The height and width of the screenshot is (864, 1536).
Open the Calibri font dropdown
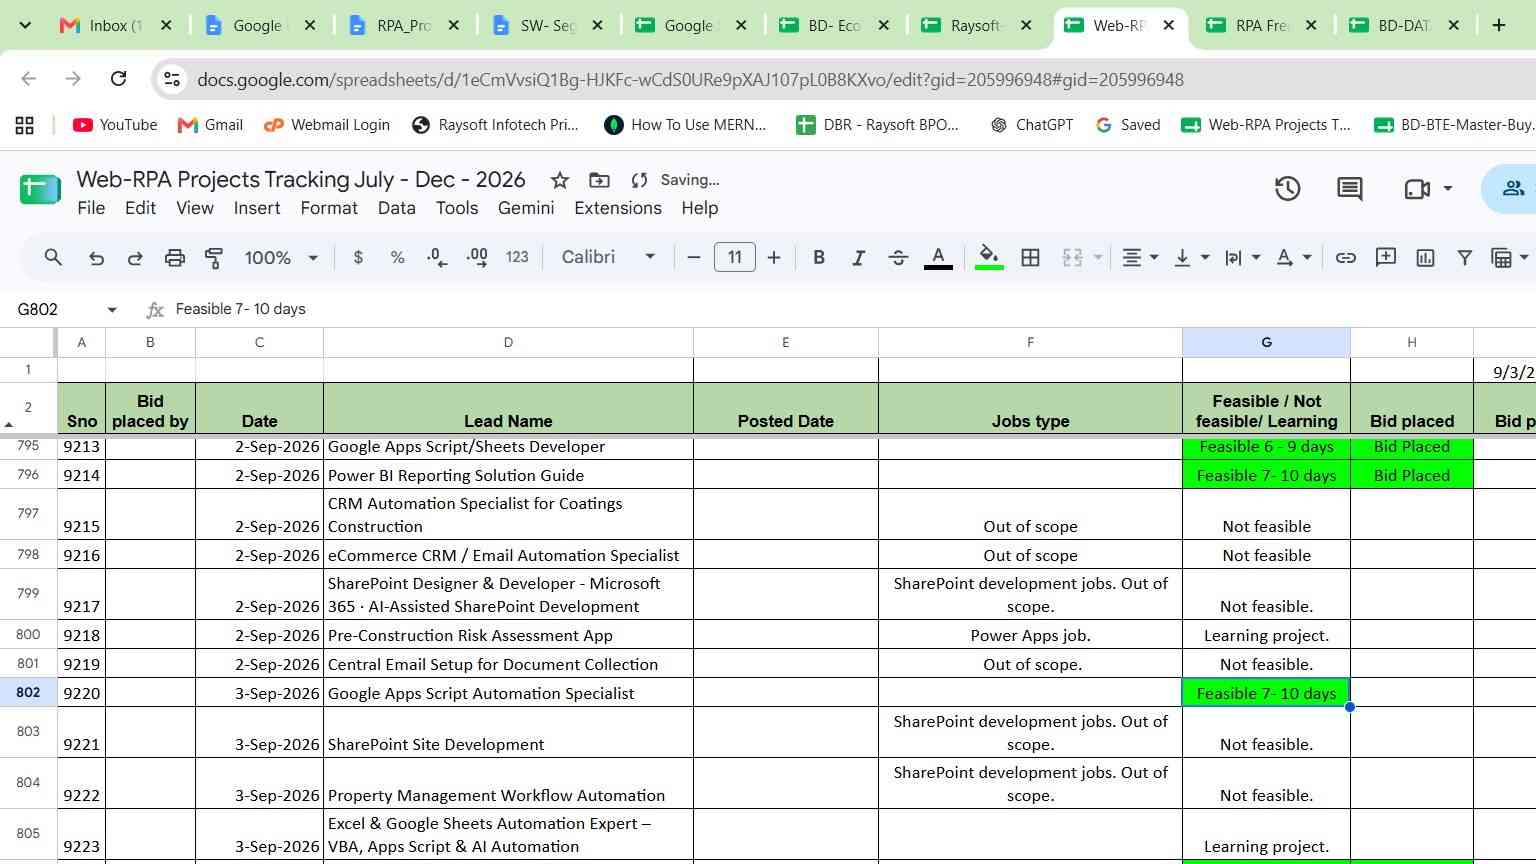[x=608, y=257]
